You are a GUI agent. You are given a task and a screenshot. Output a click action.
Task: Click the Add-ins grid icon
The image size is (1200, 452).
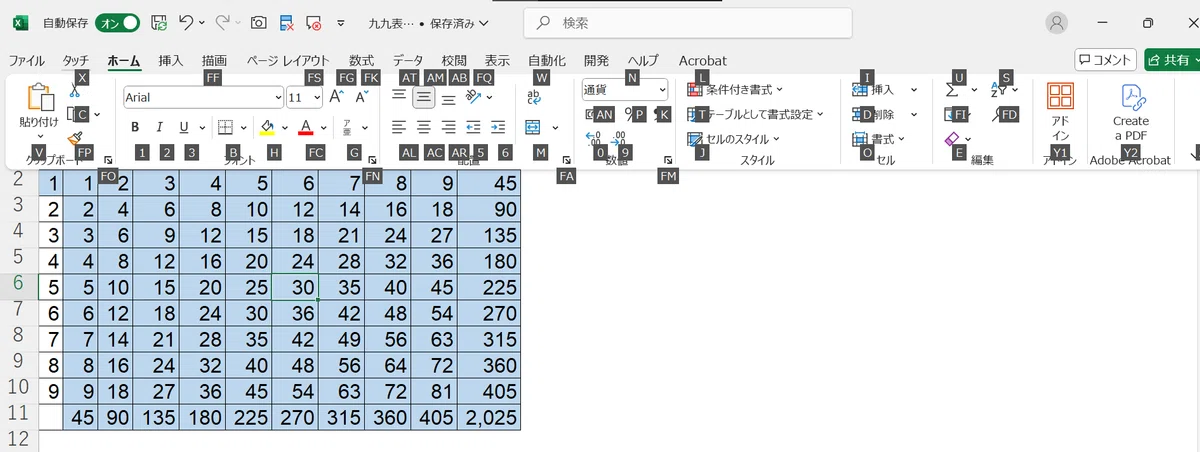pos(1060,96)
